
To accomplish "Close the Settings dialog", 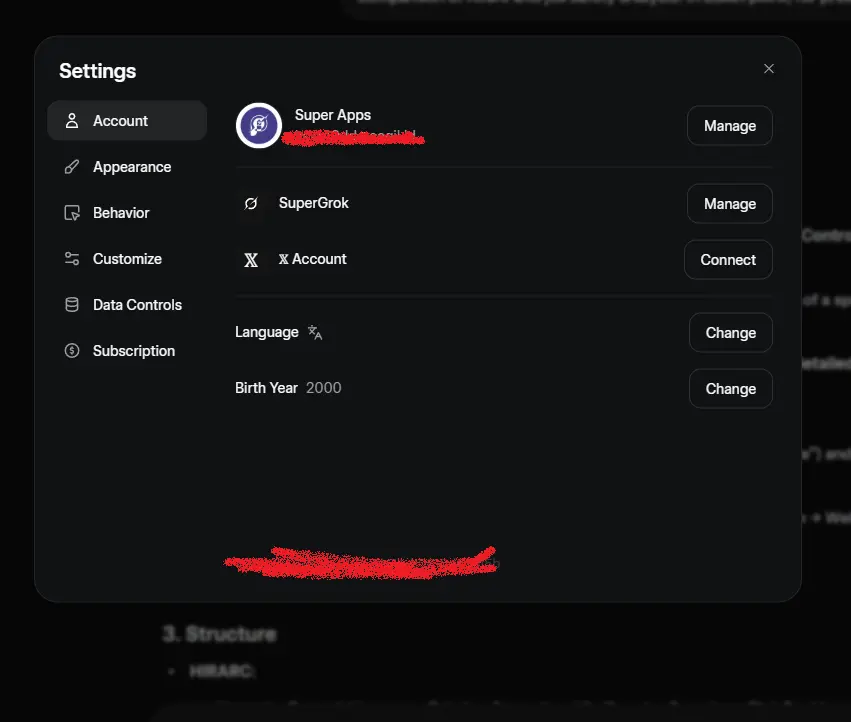I will pyautogui.click(x=769, y=68).
